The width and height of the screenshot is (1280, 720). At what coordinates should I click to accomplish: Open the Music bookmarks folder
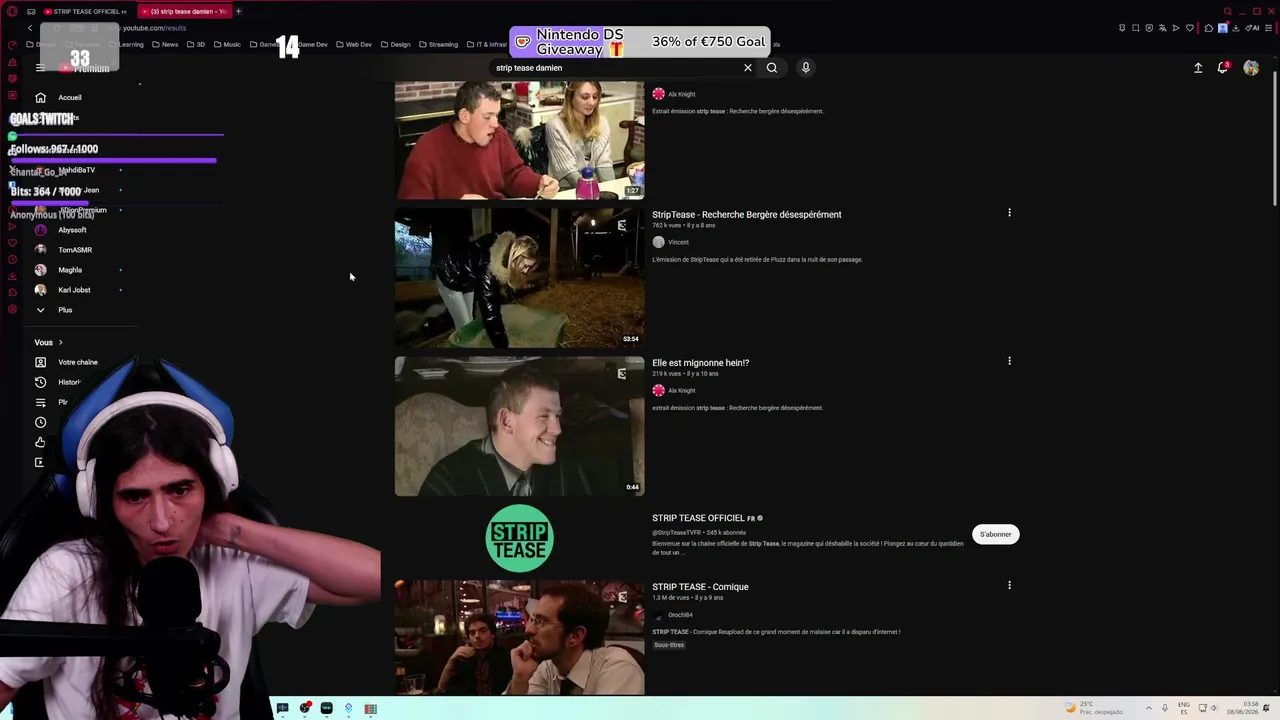(227, 44)
